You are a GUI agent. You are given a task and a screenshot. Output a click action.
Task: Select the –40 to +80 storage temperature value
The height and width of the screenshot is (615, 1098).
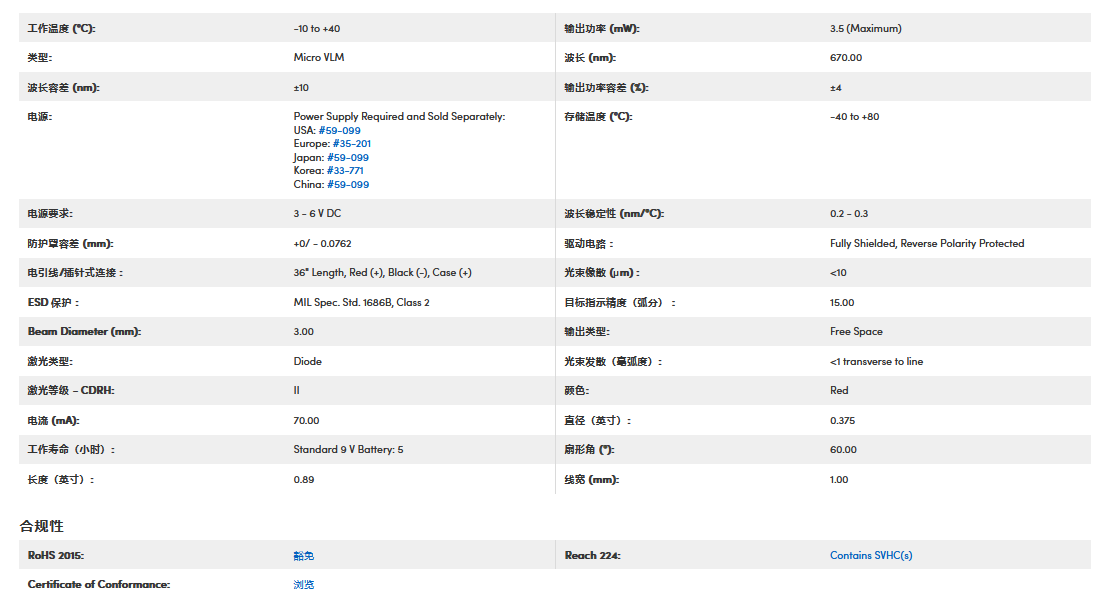point(854,117)
